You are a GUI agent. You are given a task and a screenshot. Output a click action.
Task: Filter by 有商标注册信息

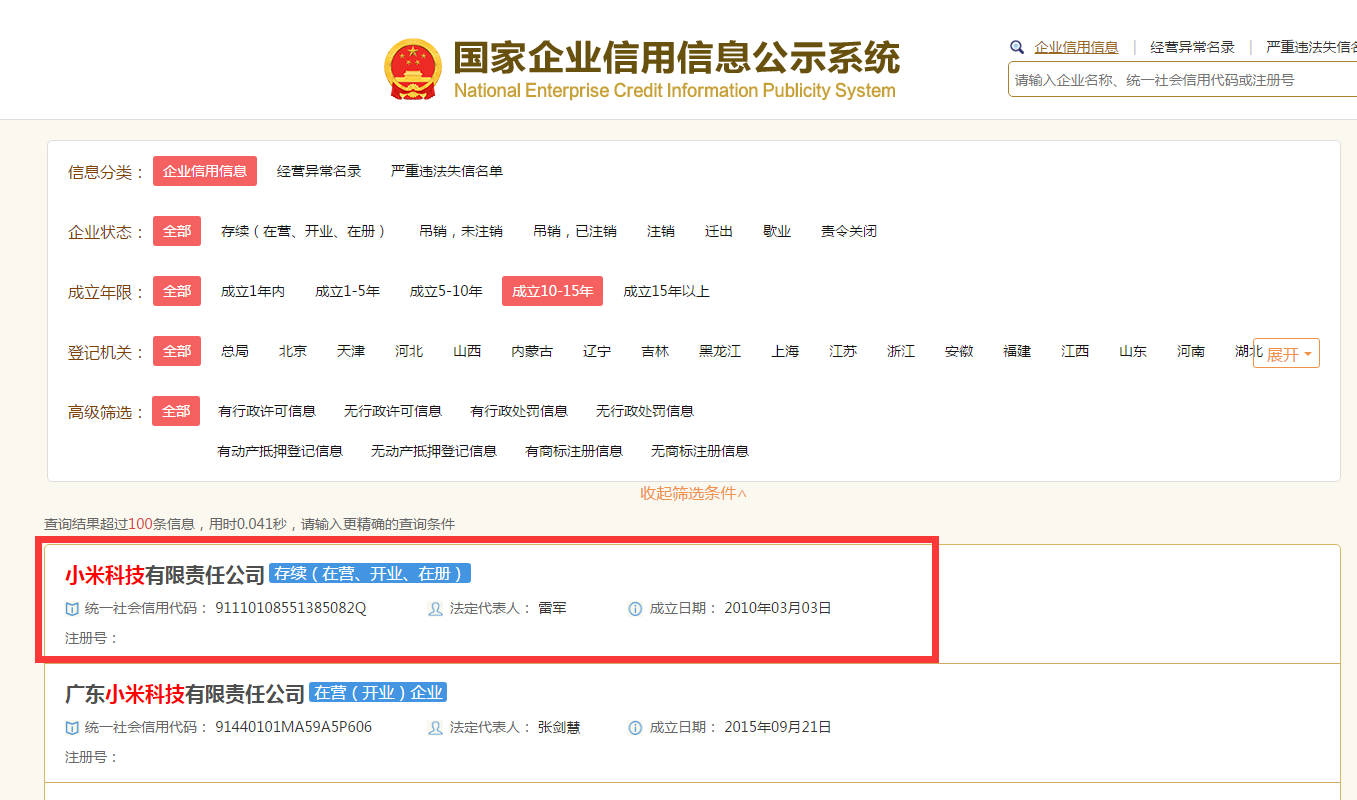(574, 451)
